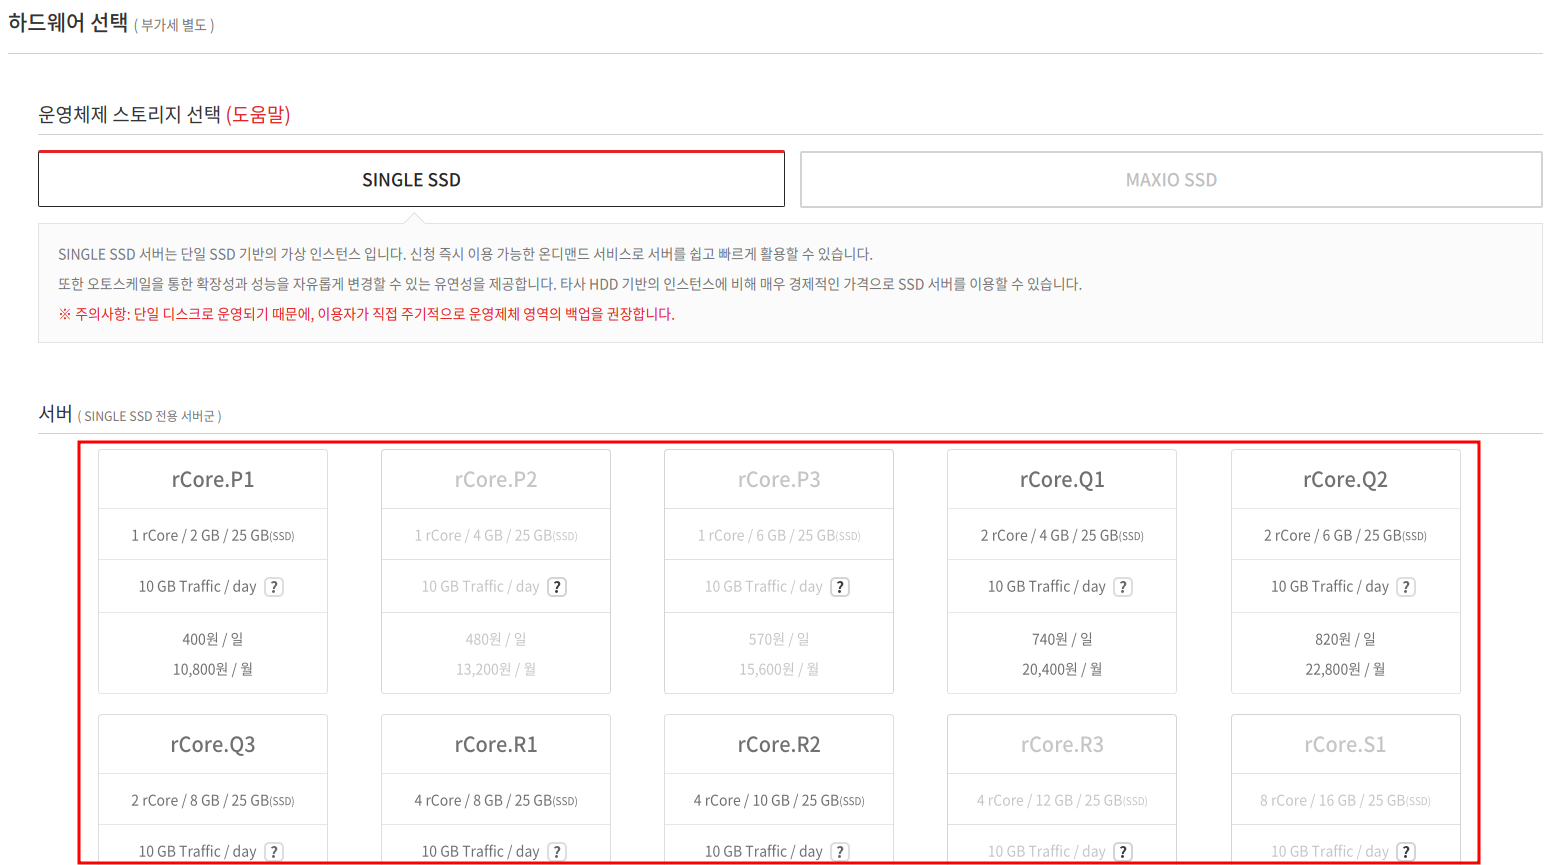Click the '480원 / 일' daily price

coord(496,639)
